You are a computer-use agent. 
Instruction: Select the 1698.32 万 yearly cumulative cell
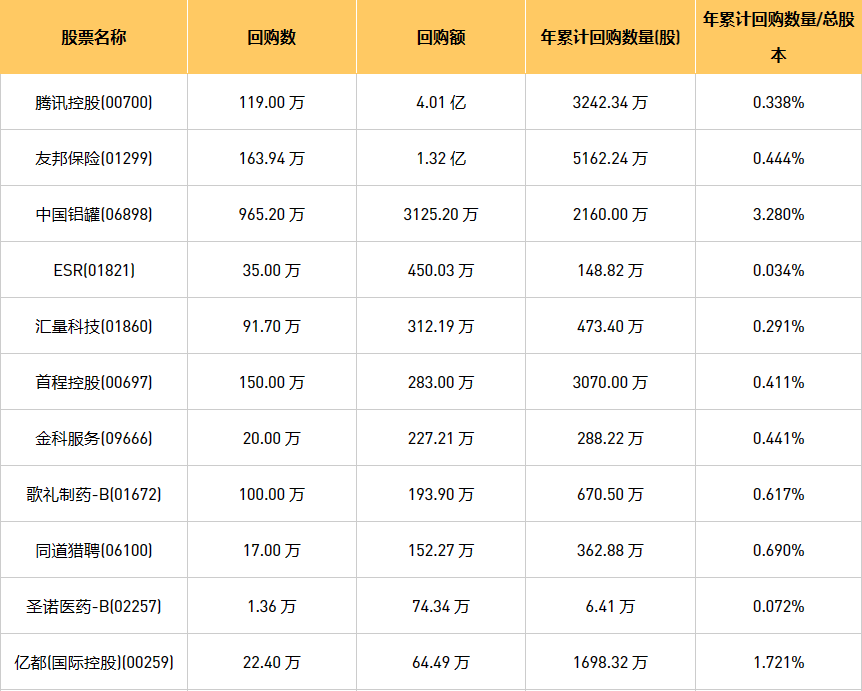click(x=610, y=662)
